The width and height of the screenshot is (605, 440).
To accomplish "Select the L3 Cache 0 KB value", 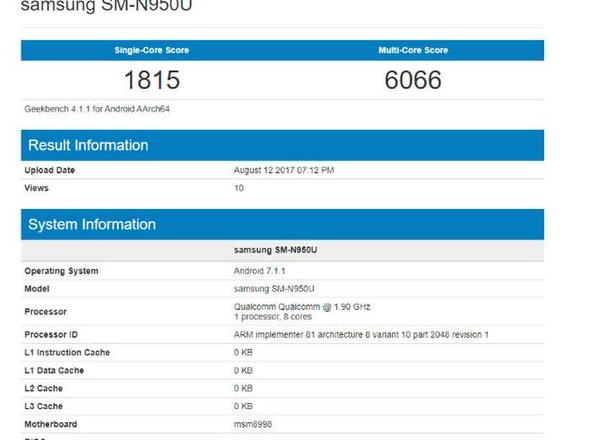I will point(243,406).
